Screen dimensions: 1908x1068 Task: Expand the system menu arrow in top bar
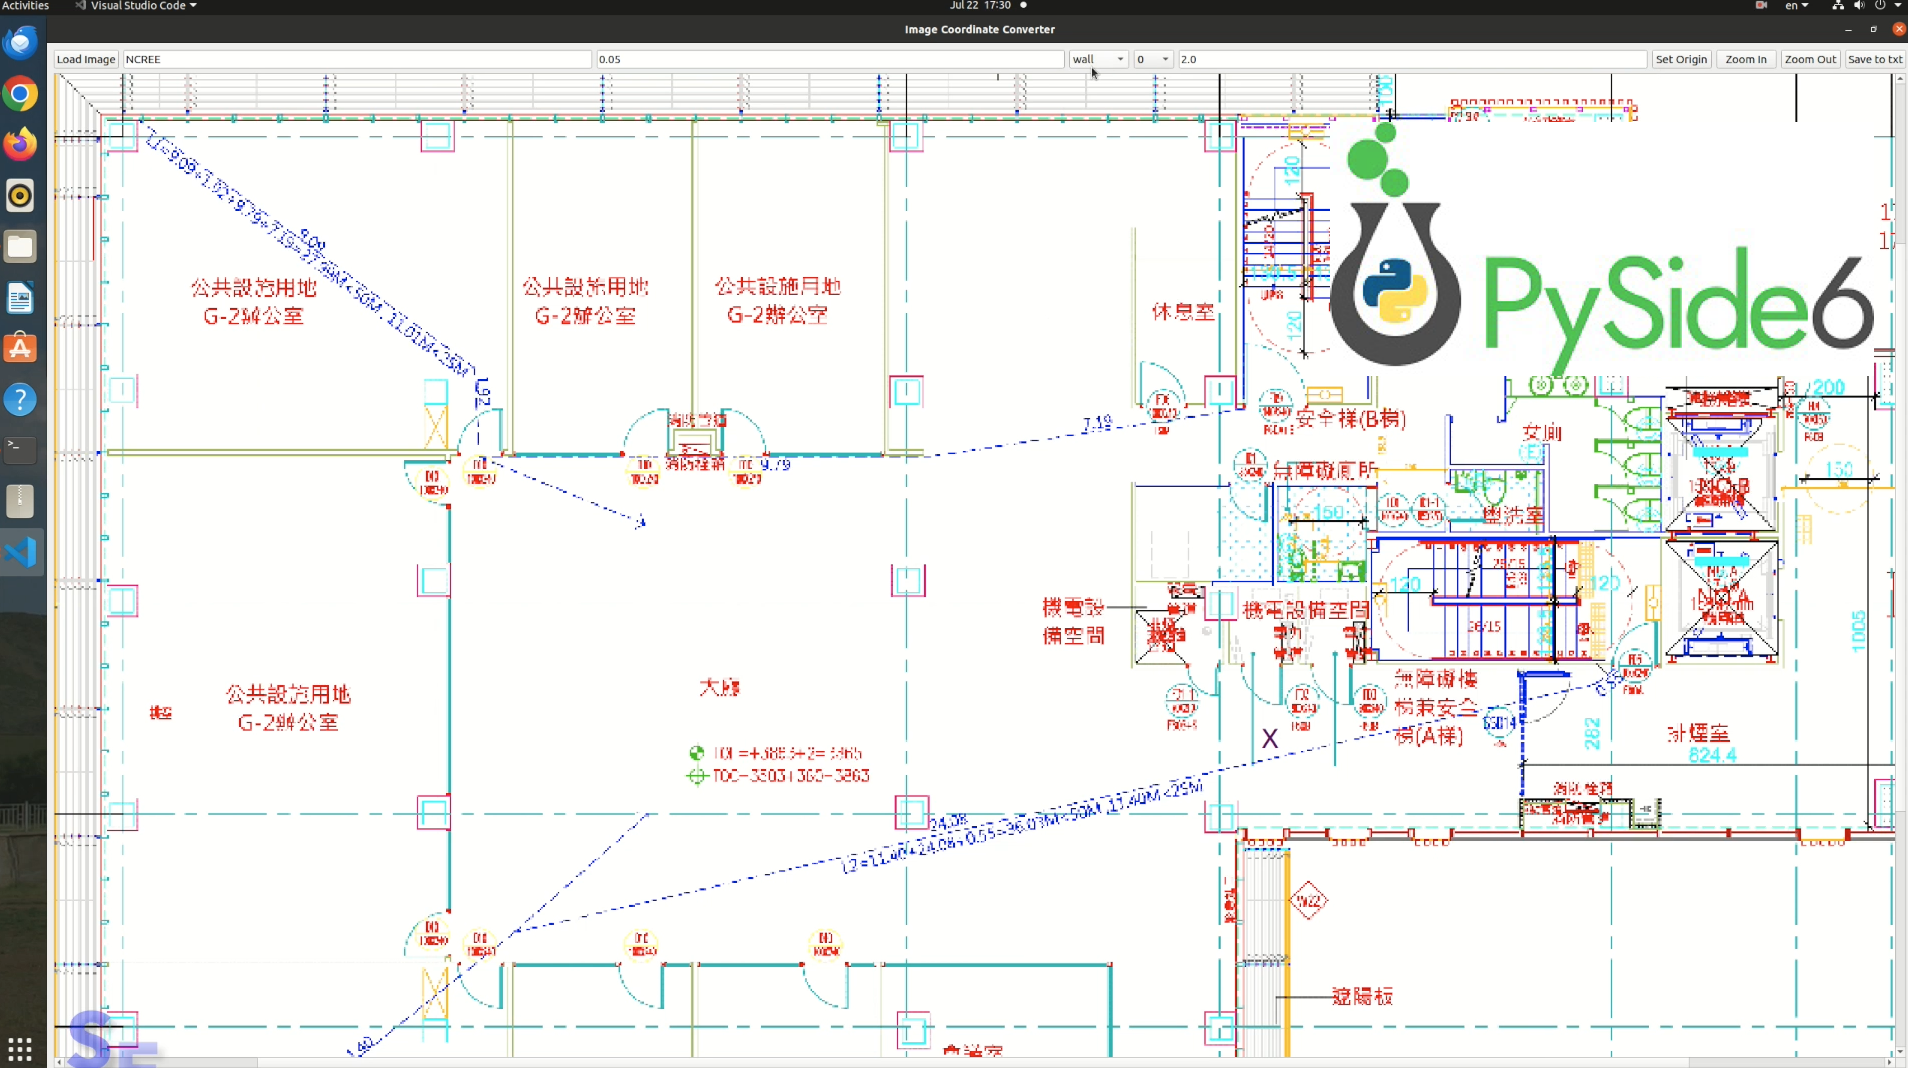click(x=1898, y=5)
